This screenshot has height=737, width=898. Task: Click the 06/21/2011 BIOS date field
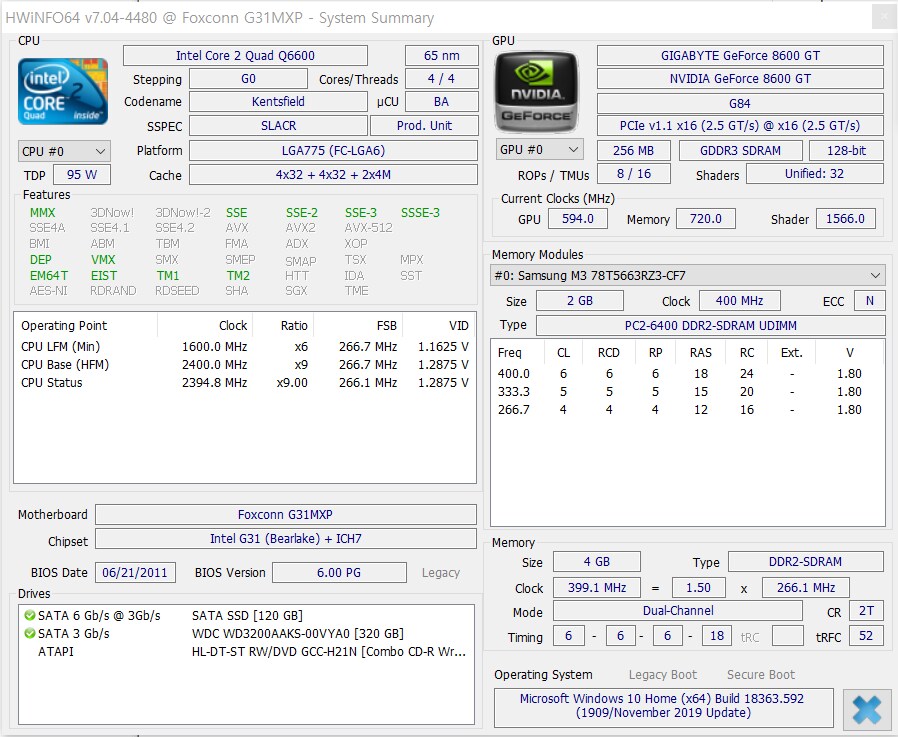click(x=135, y=573)
